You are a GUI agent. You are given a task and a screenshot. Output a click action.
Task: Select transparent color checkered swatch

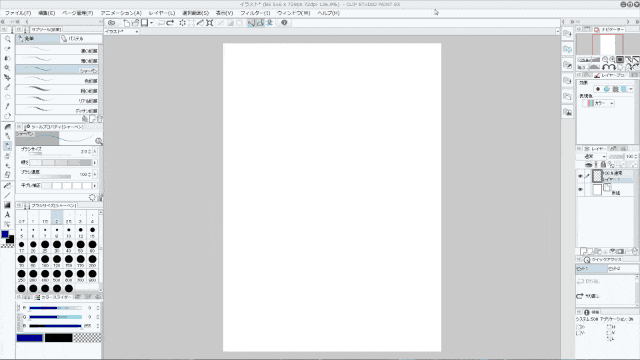click(x=87, y=338)
